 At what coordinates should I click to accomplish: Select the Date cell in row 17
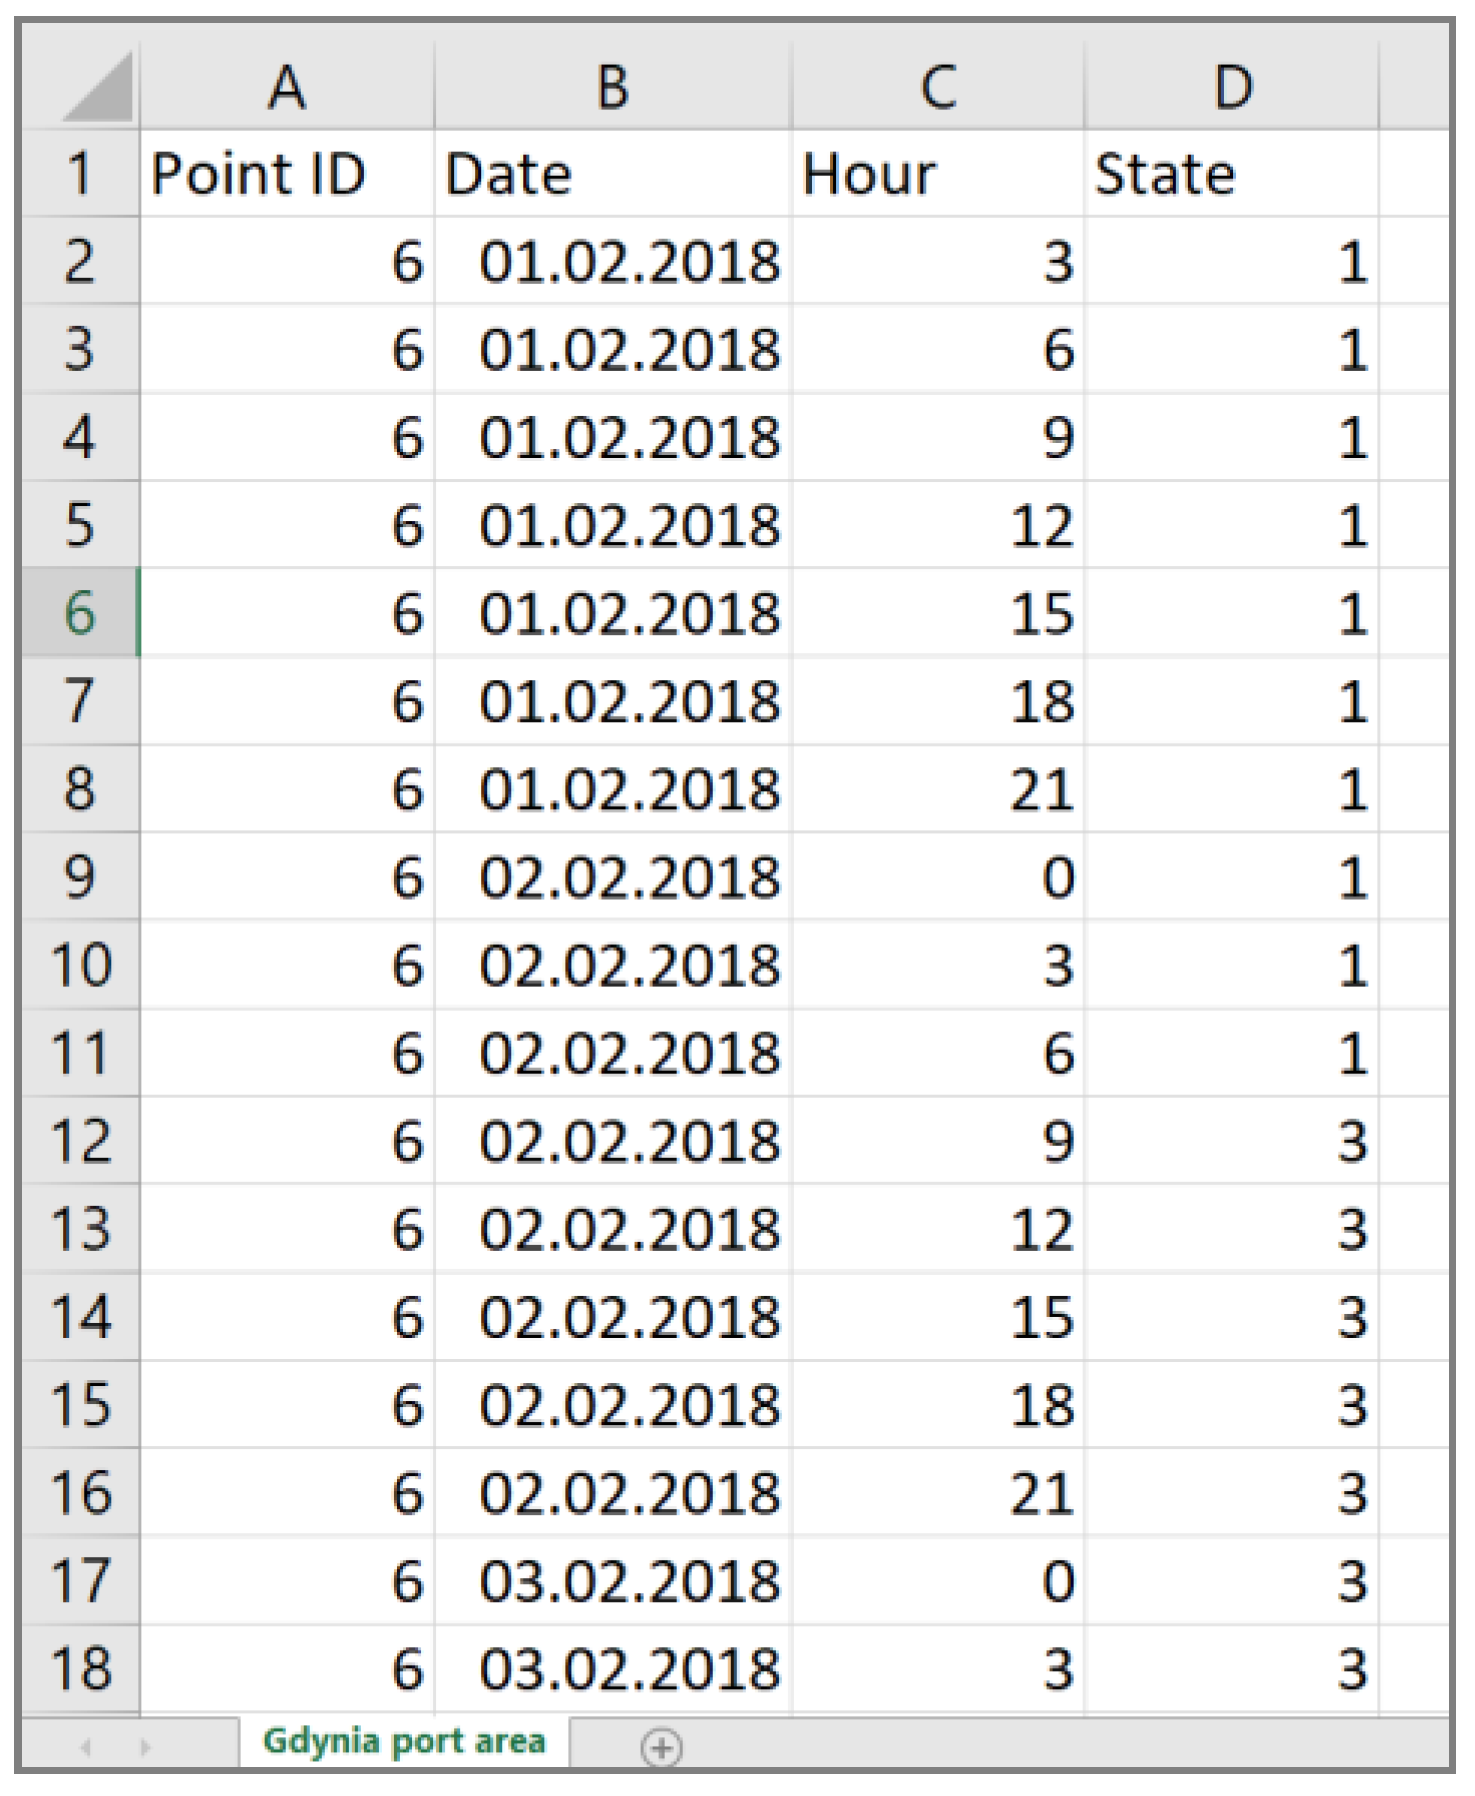[x=612, y=1581]
